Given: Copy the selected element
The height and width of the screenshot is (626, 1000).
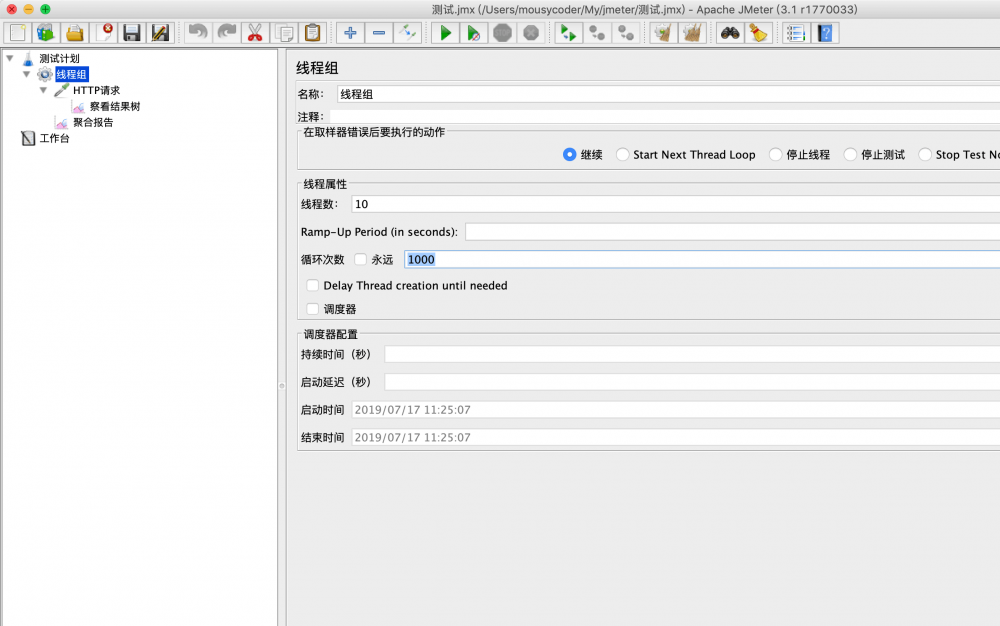Looking at the screenshot, I should (284, 33).
